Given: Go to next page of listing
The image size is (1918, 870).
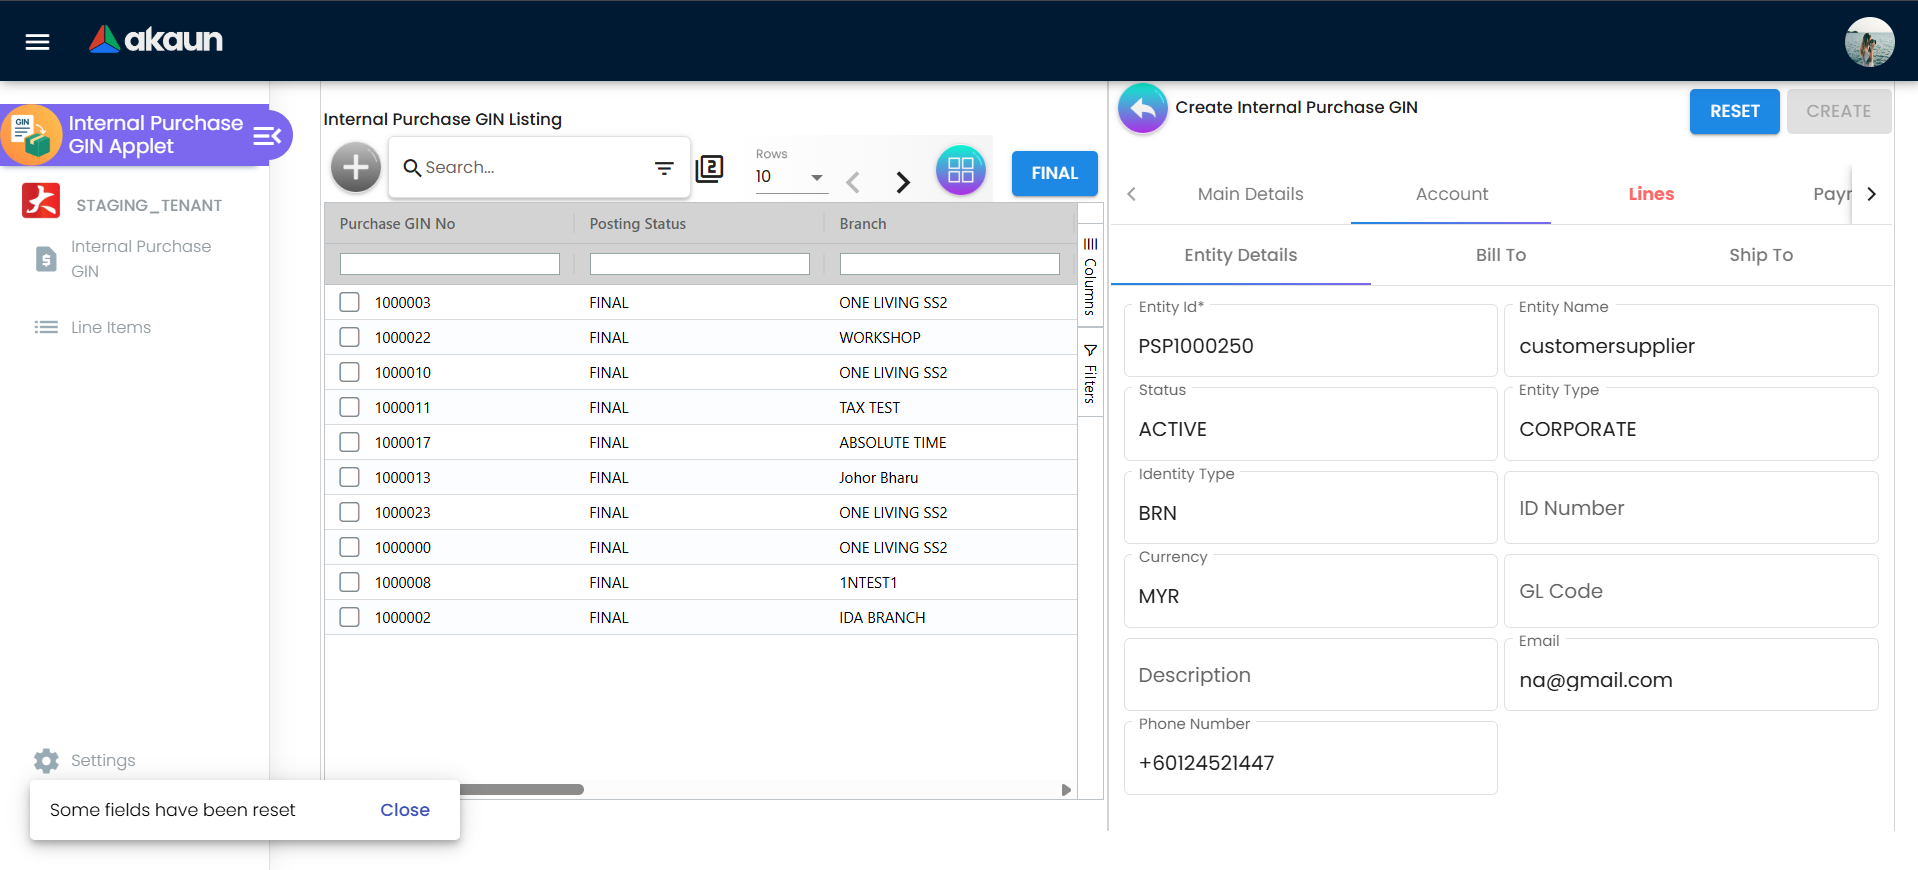Looking at the screenshot, I should point(903,182).
